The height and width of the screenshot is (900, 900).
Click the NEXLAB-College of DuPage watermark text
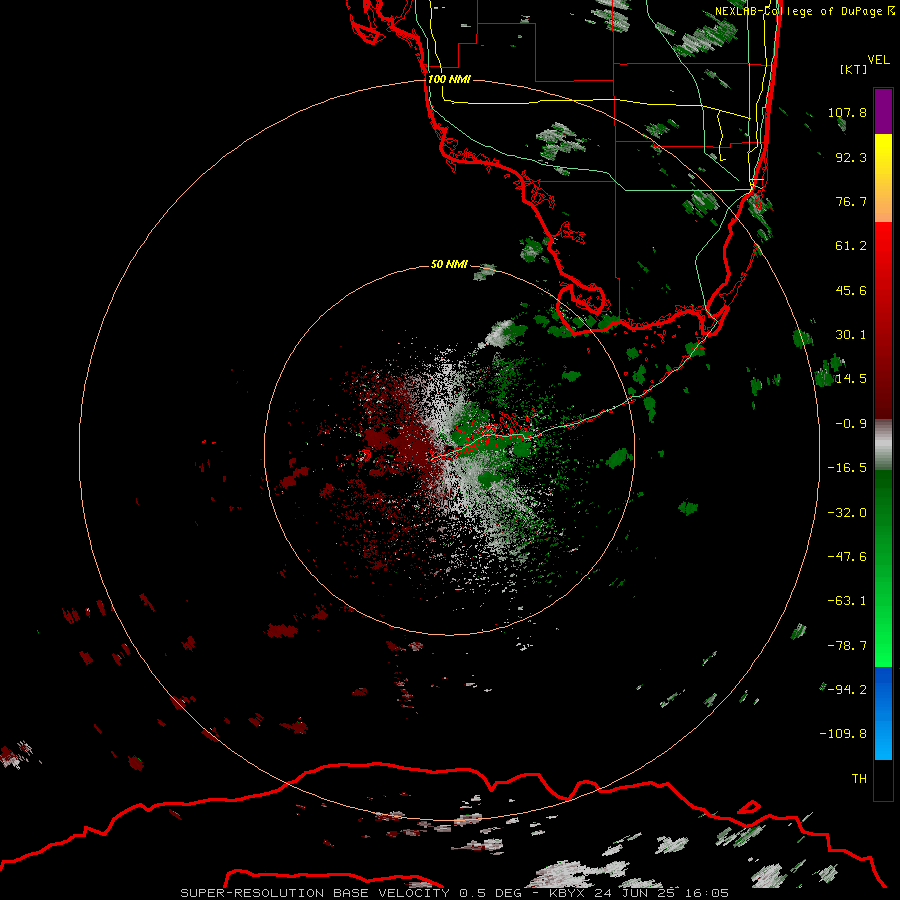click(804, 11)
